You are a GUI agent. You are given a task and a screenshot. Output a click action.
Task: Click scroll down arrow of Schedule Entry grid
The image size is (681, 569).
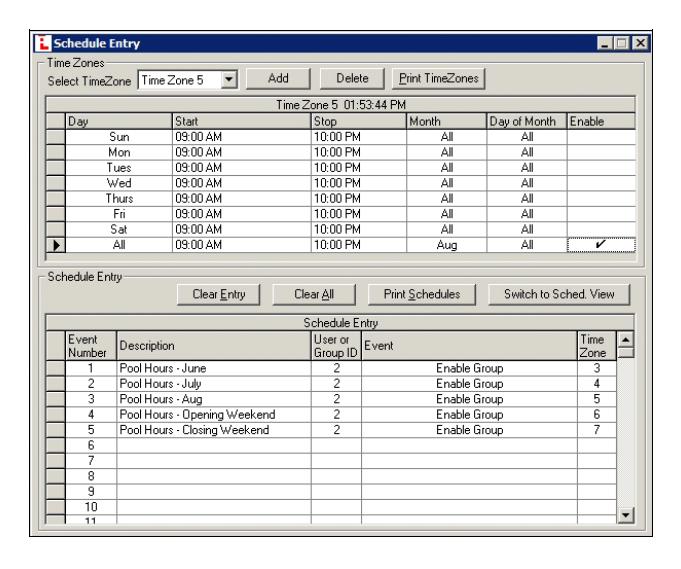pos(625,515)
